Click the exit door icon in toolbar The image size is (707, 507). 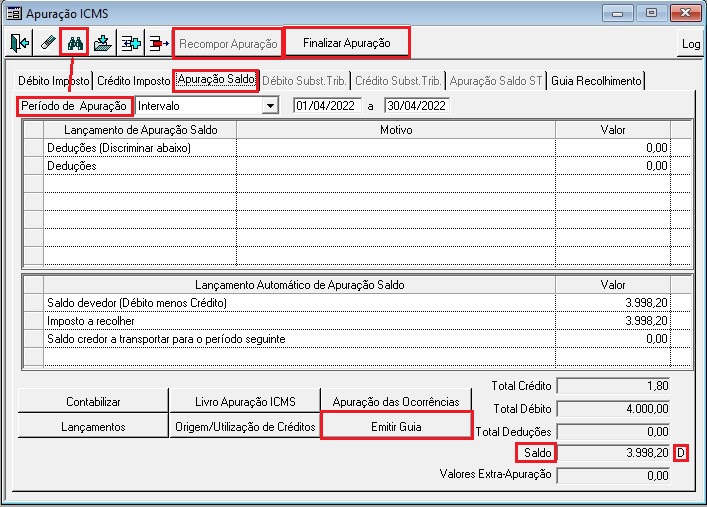(x=19, y=43)
